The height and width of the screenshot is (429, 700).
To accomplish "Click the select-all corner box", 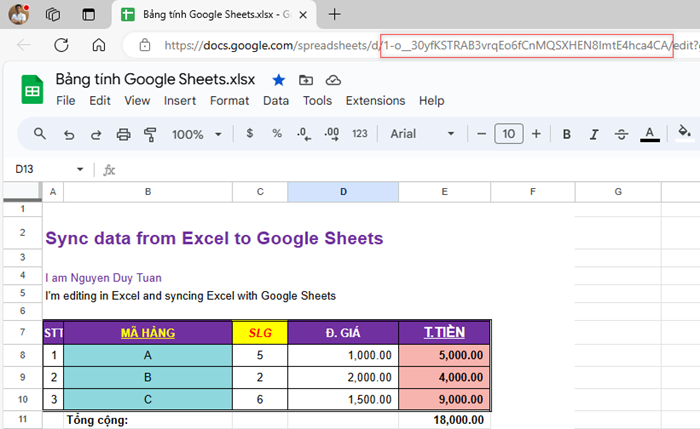I will click(22, 192).
